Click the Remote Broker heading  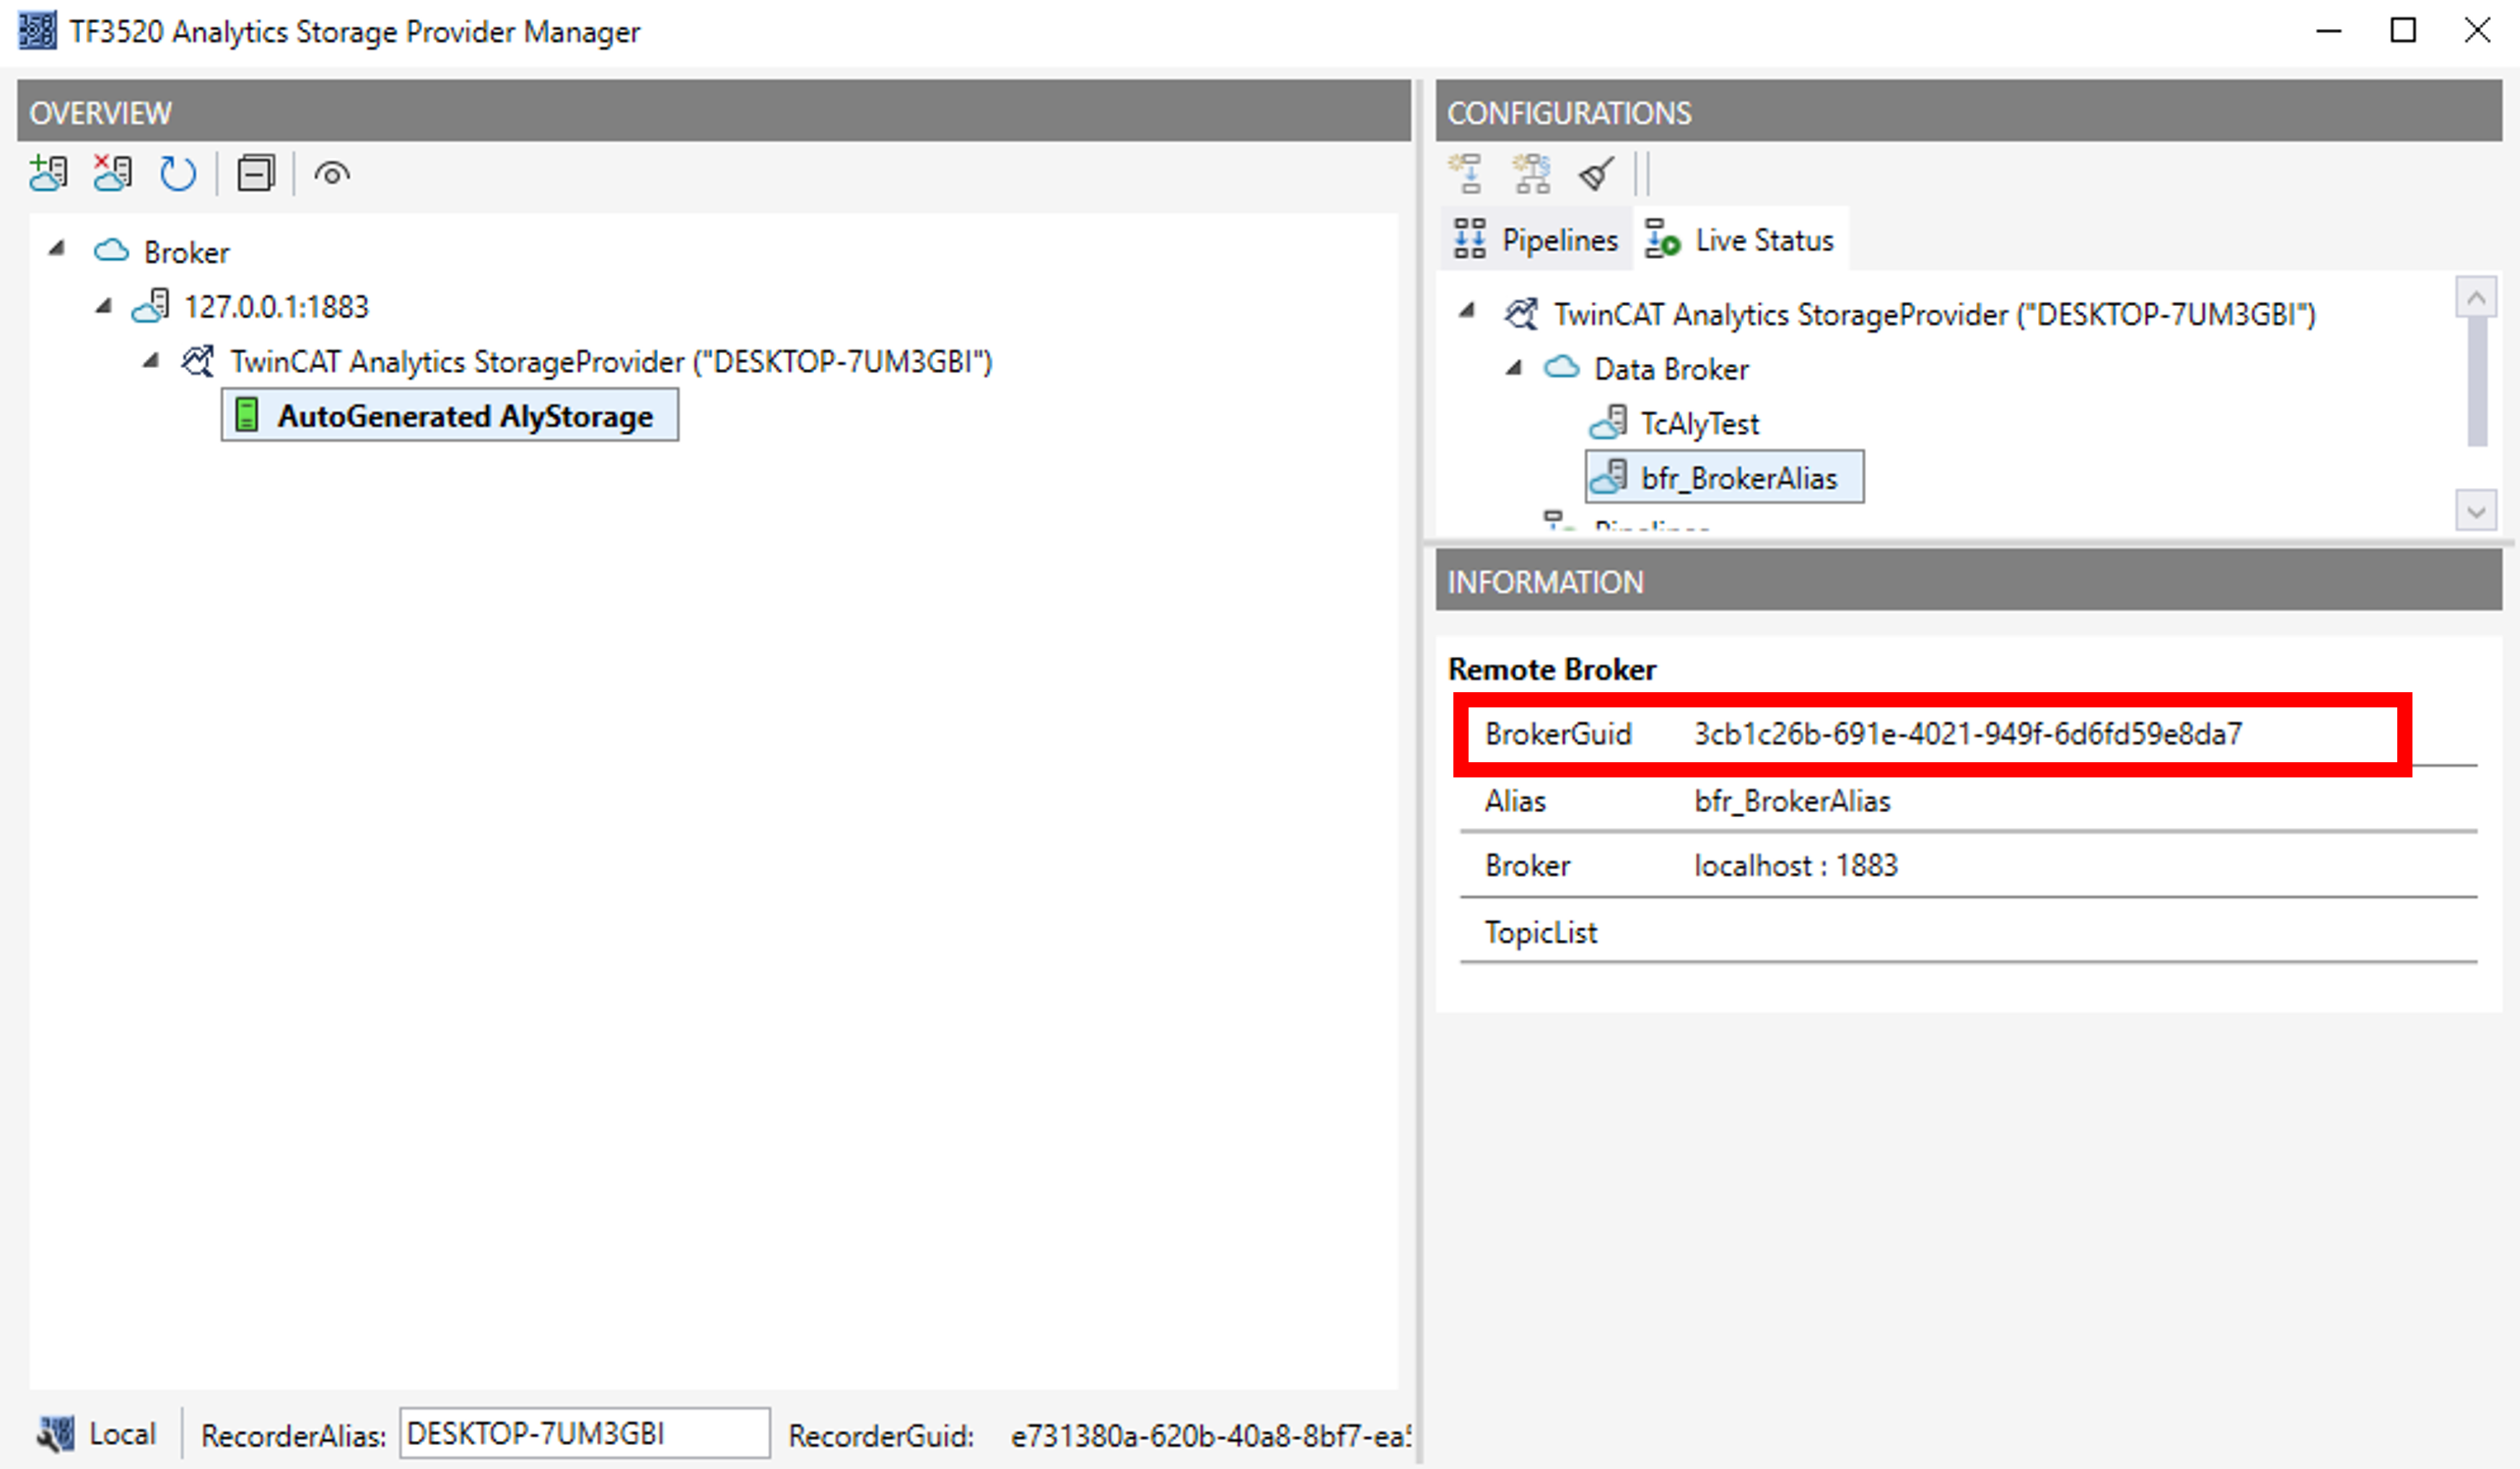pyautogui.click(x=1552, y=669)
